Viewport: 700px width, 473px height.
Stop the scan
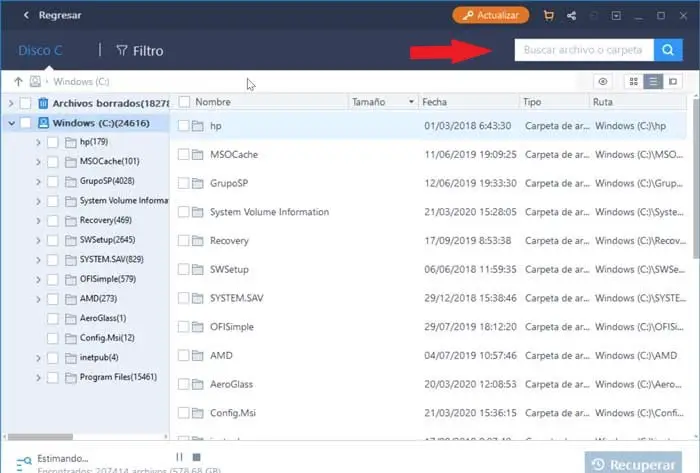(196, 457)
